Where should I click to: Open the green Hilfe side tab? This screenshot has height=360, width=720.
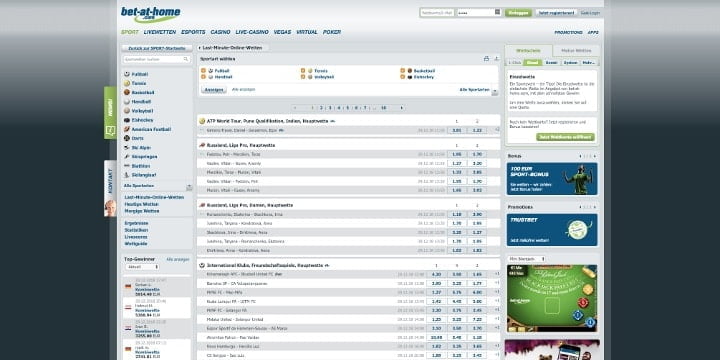(110, 112)
